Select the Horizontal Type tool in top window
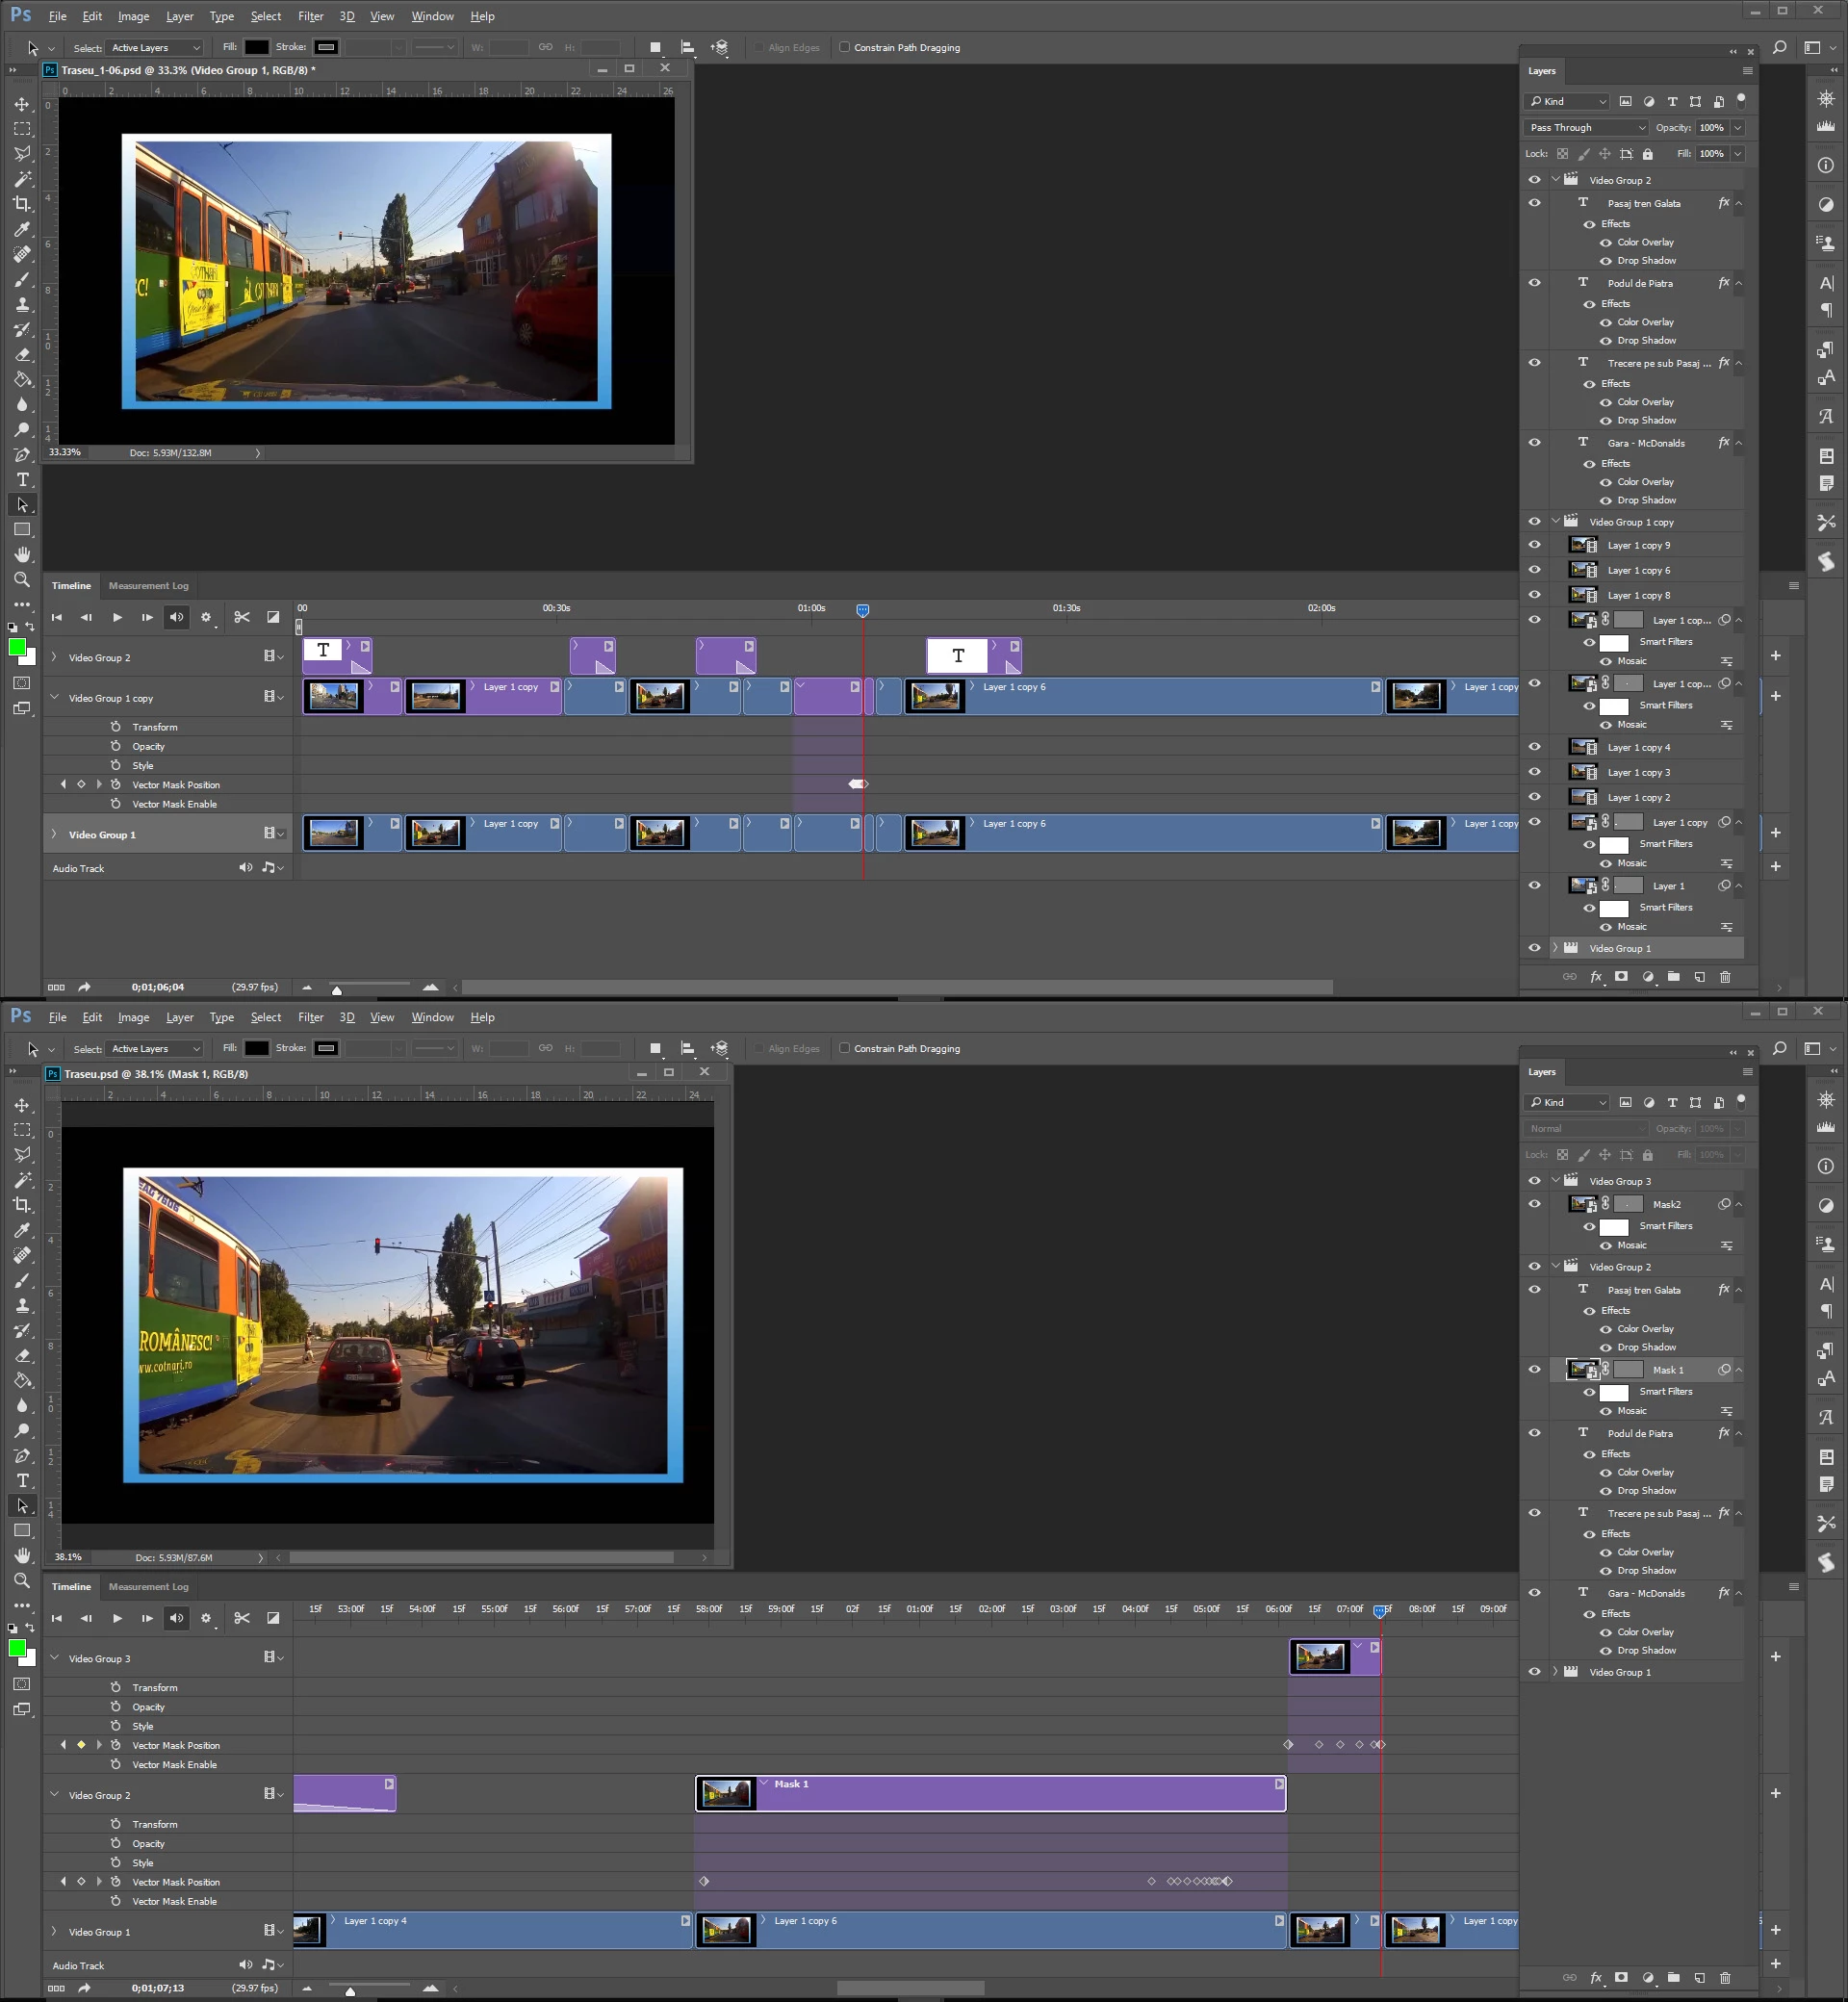Viewport: 1848px width, 2002px height. click(x=22, y=480)
